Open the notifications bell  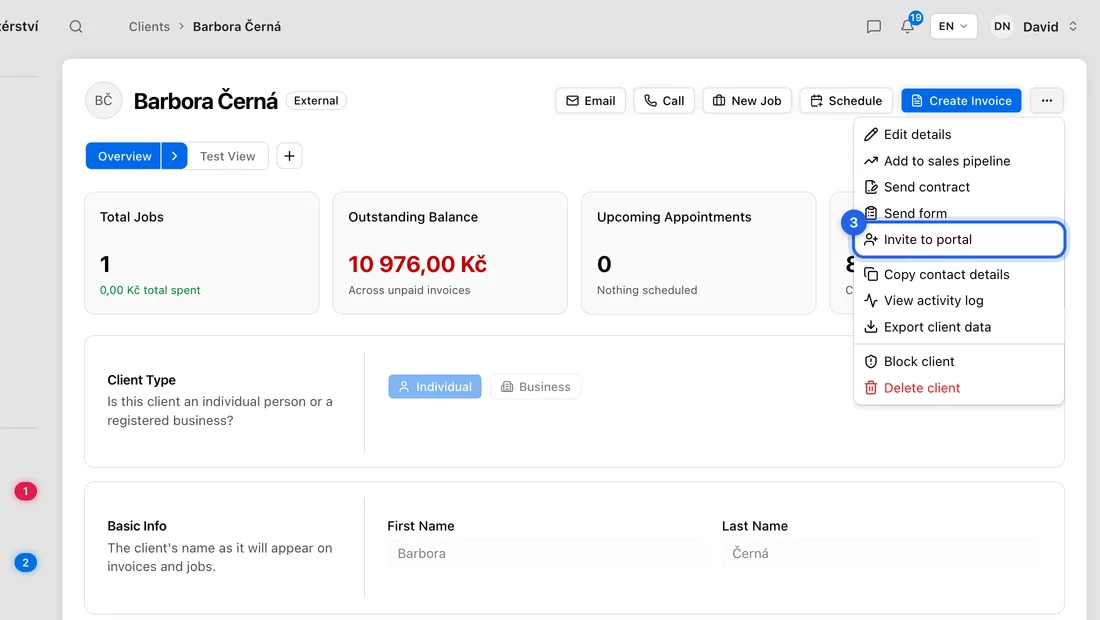coord(908,26)
